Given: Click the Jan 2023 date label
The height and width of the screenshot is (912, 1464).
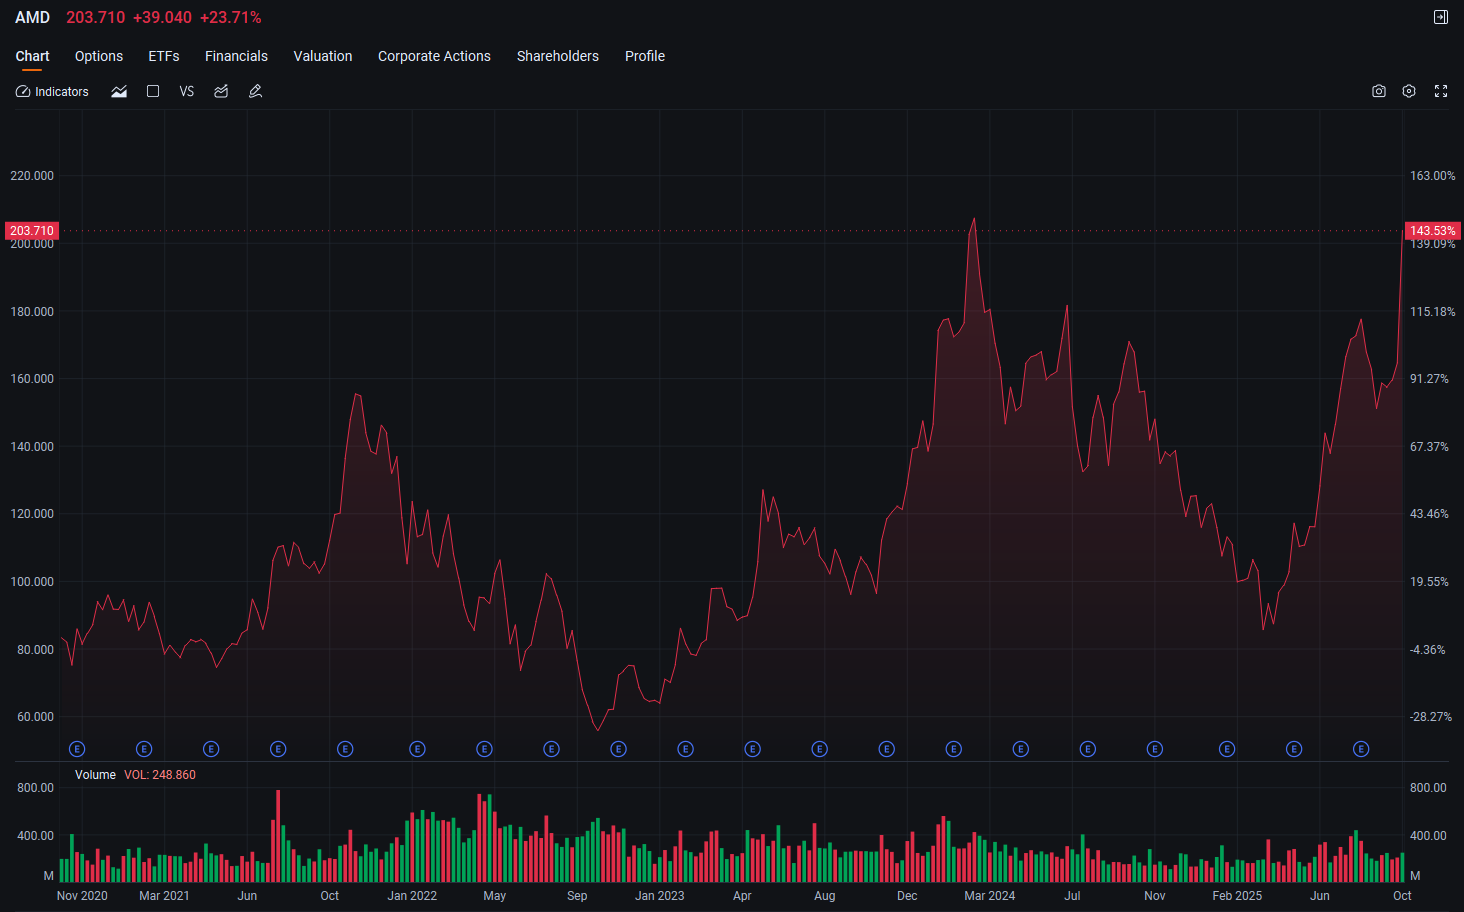Looking at the screenshot, I should click(x=660, y=896).
